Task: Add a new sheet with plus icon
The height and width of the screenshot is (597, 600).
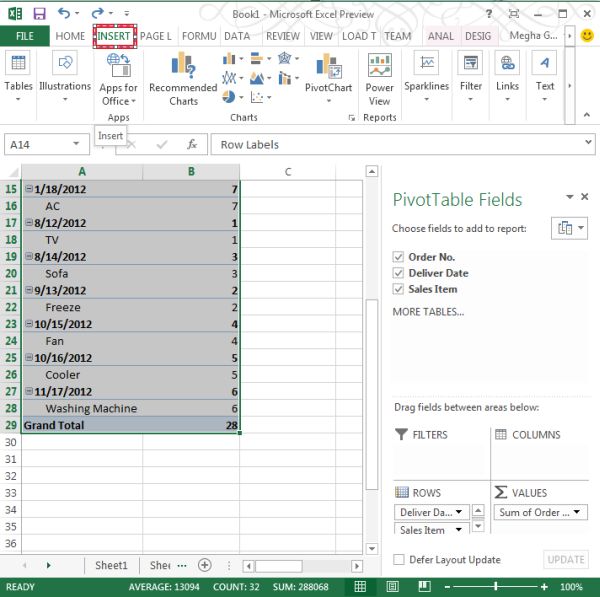Action: pos(205,565)
